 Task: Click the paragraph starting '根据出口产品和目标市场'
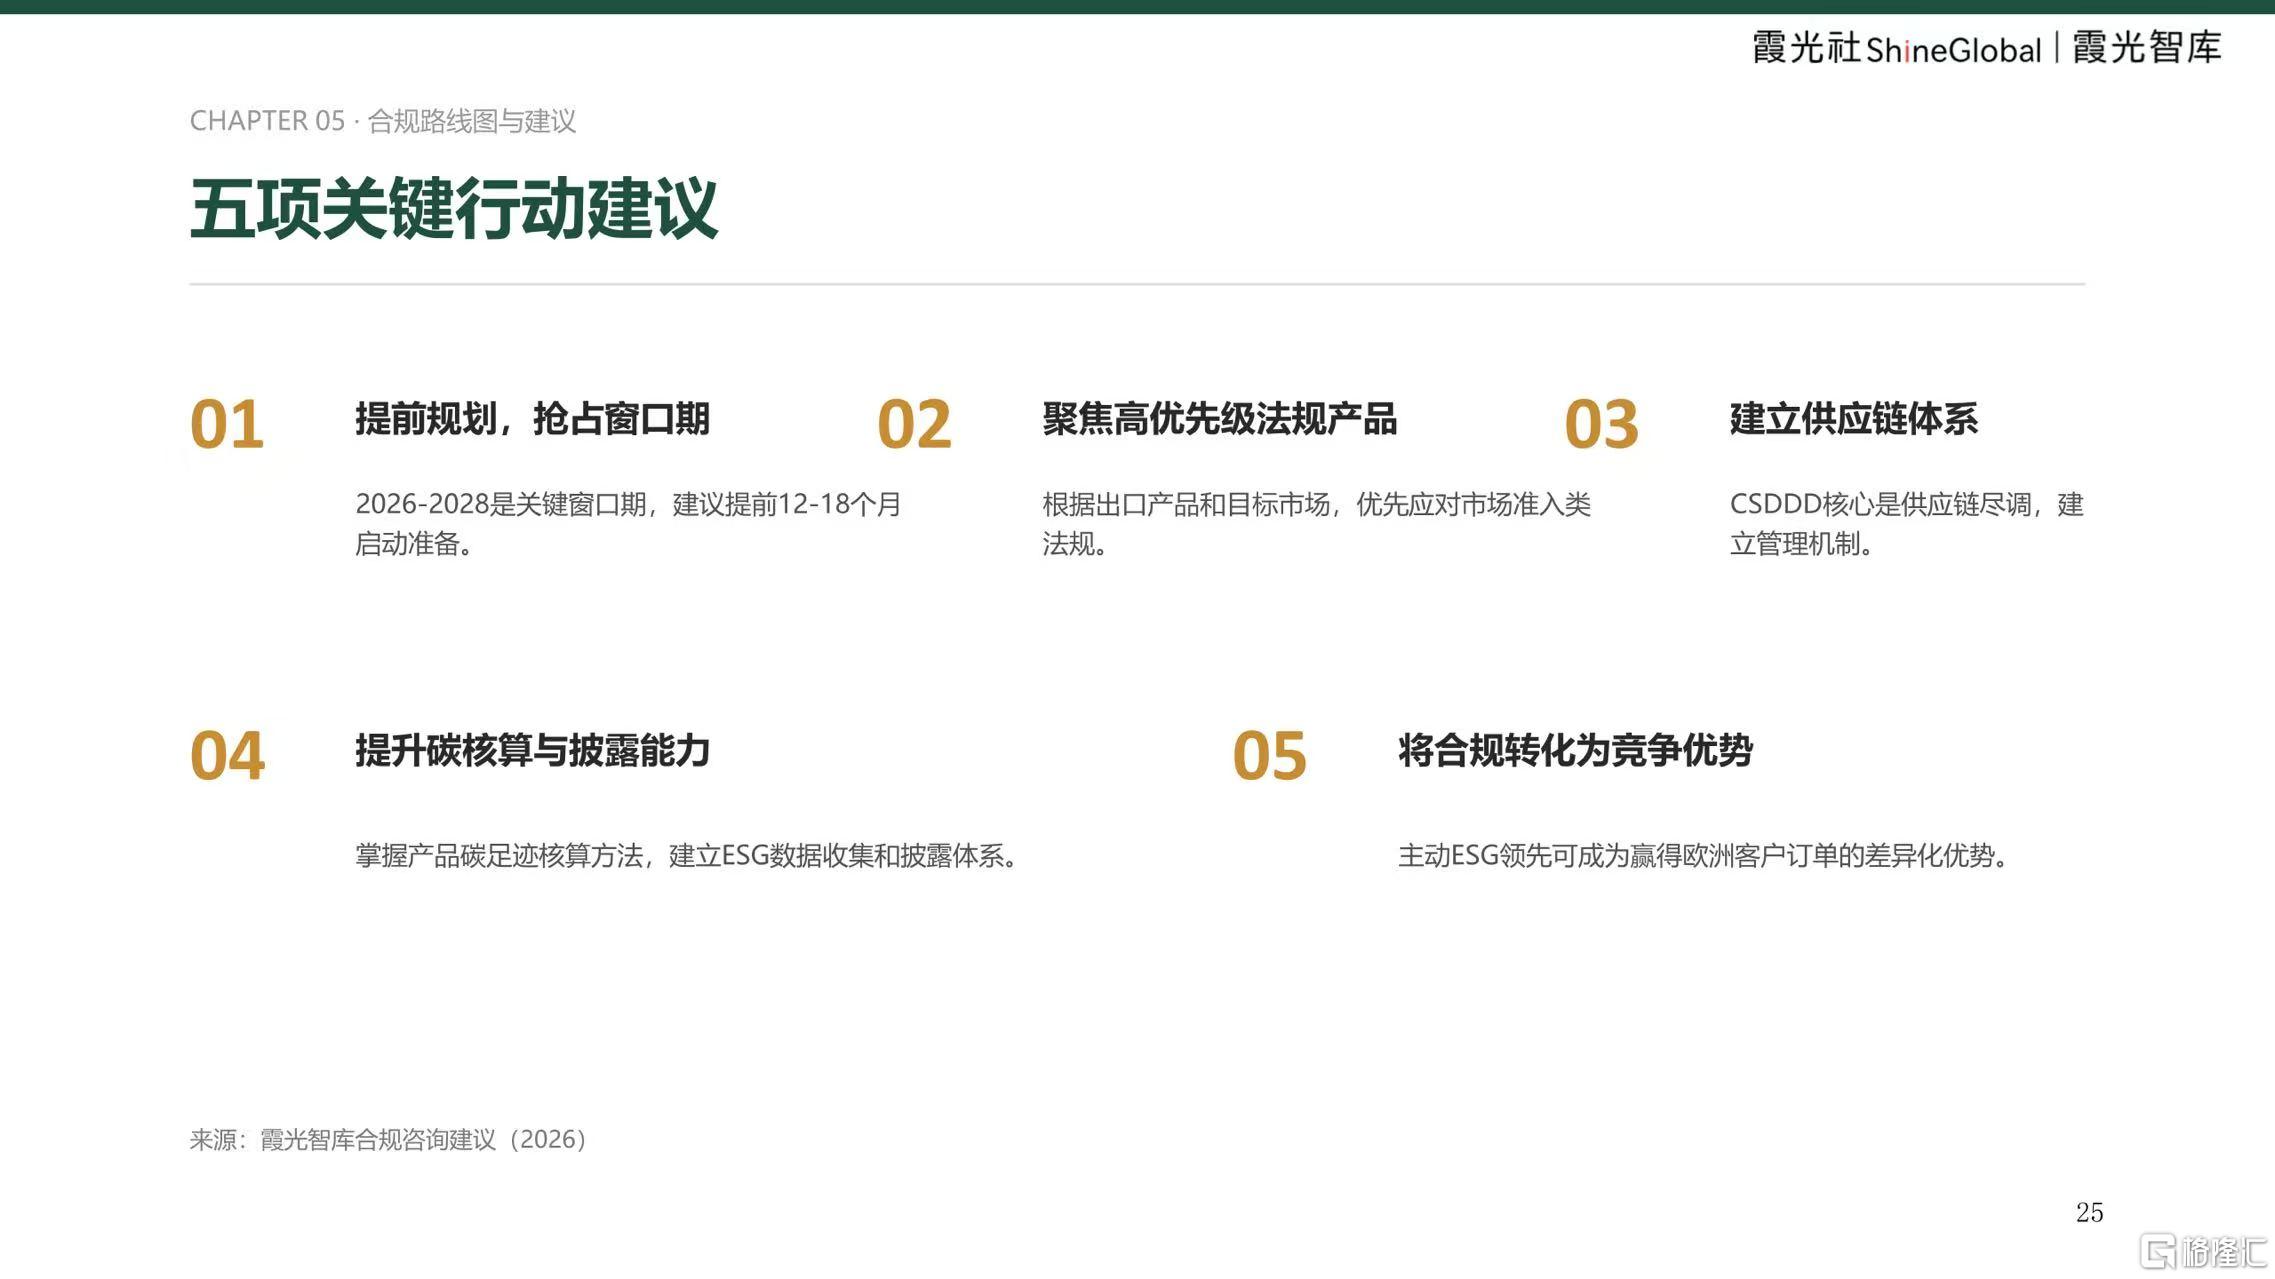(x=1316, y=523)
